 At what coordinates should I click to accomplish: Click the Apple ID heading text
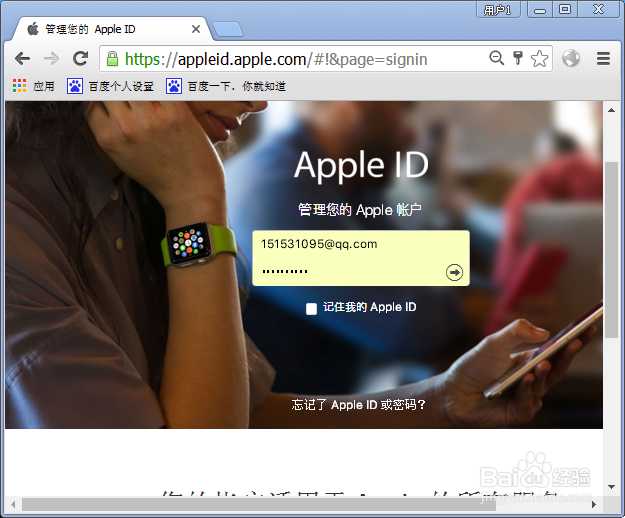[x=361, y=165]
